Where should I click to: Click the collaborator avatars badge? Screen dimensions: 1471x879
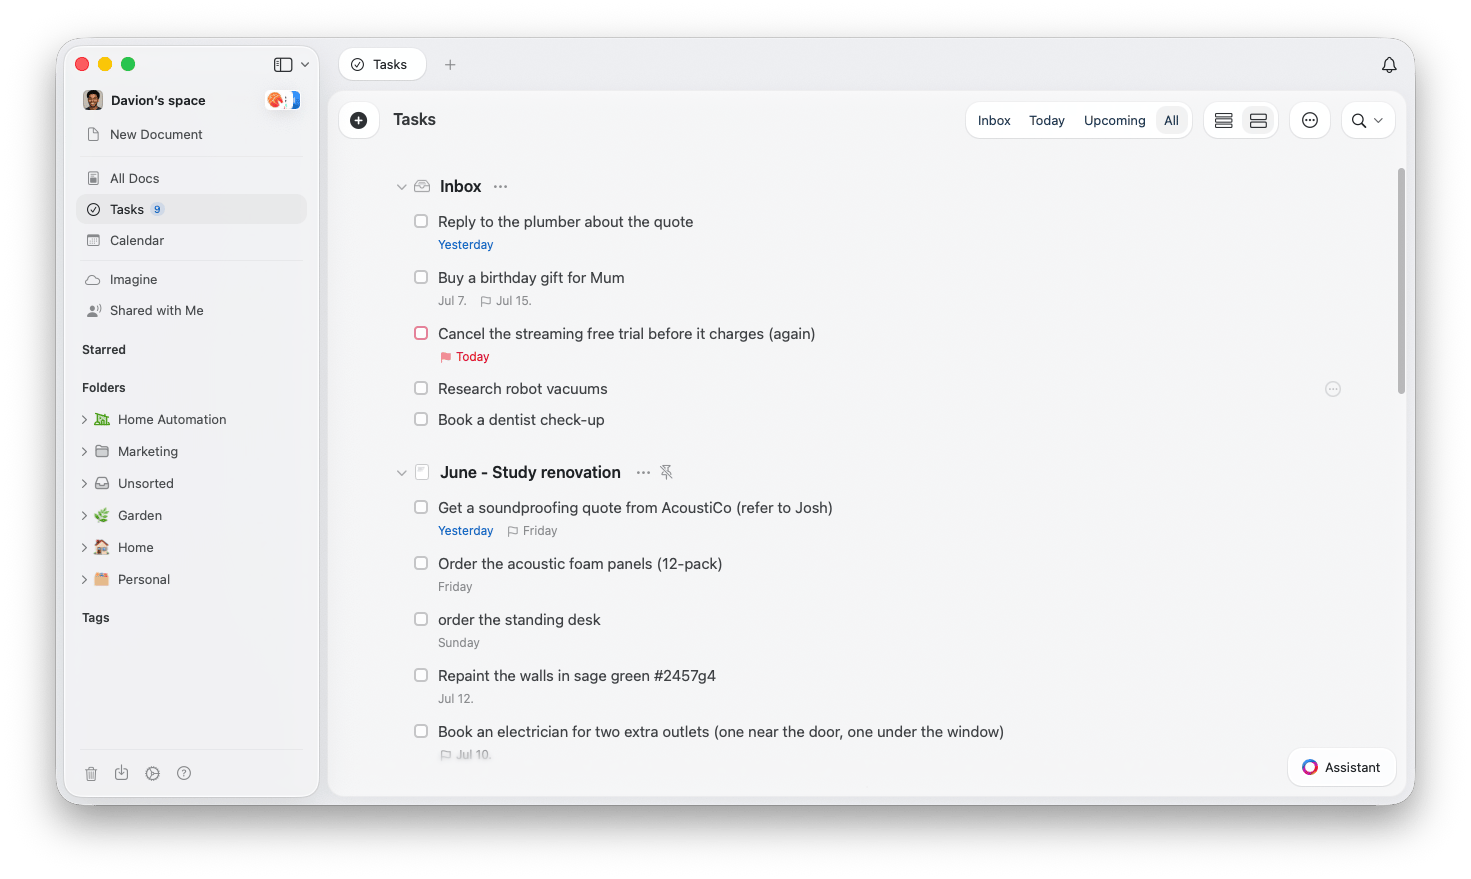point(283,100)
